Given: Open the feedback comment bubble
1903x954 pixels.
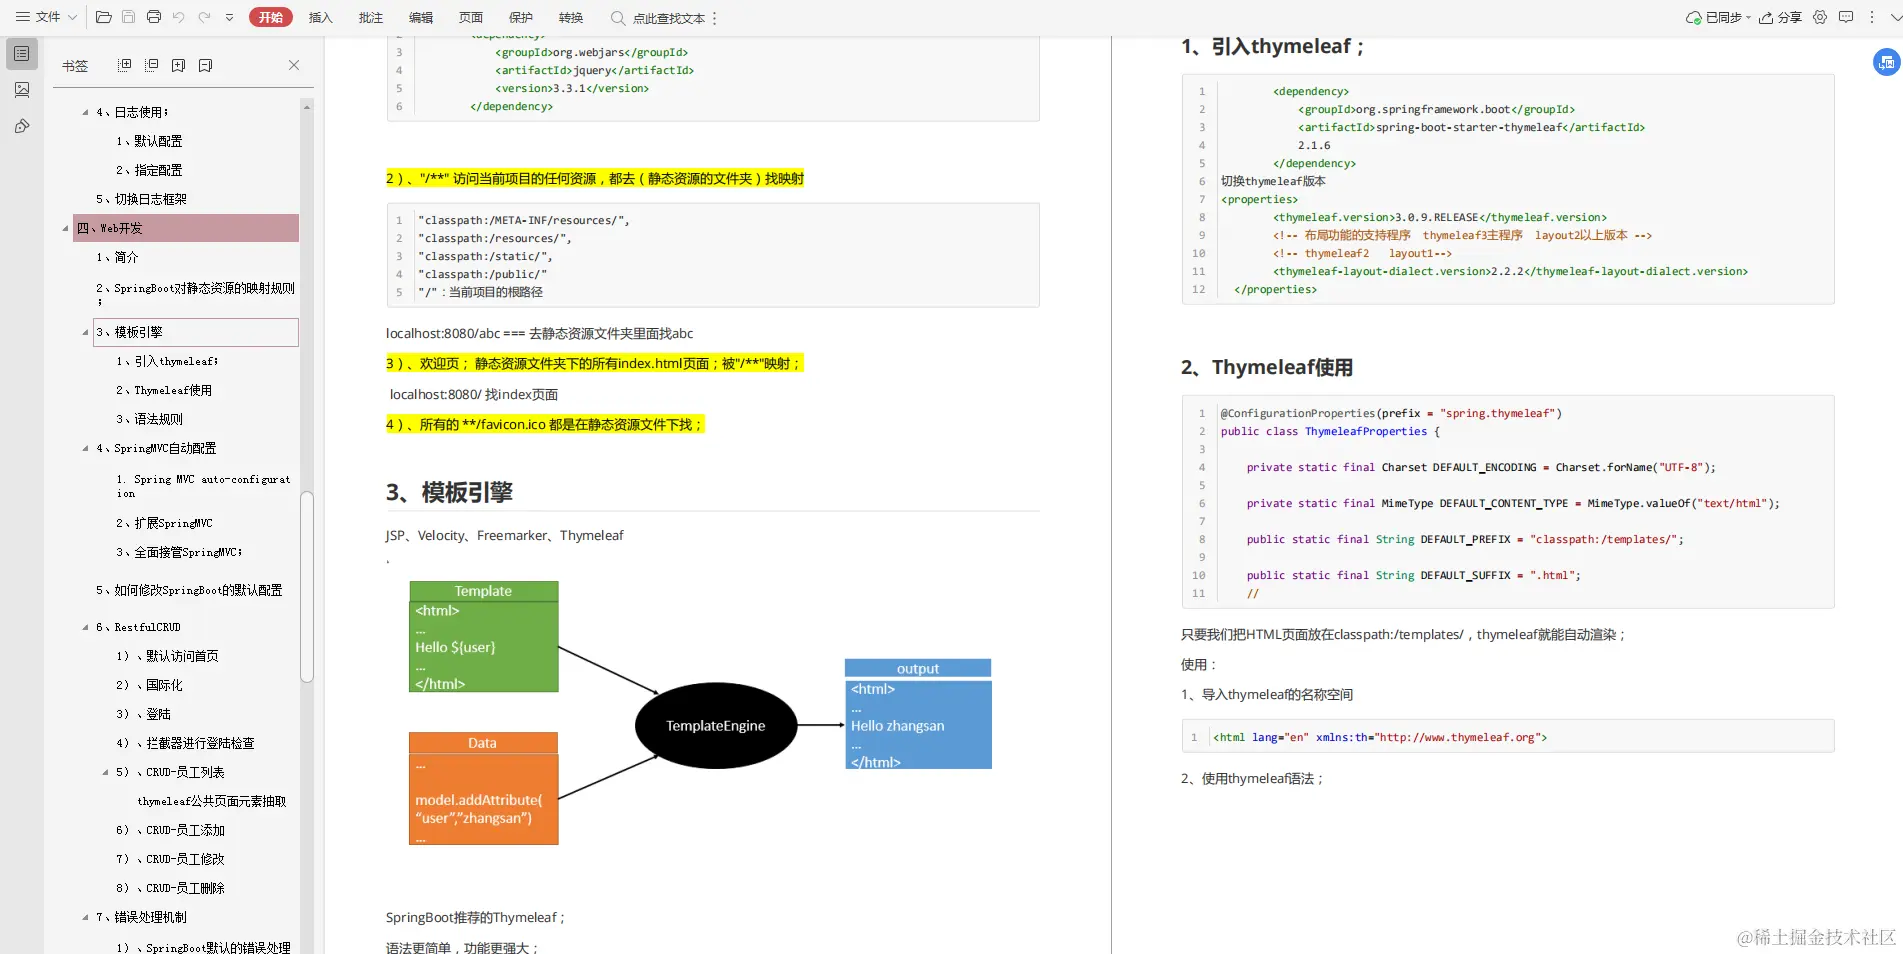Looking at the screenshot, I should [1845, 17].
